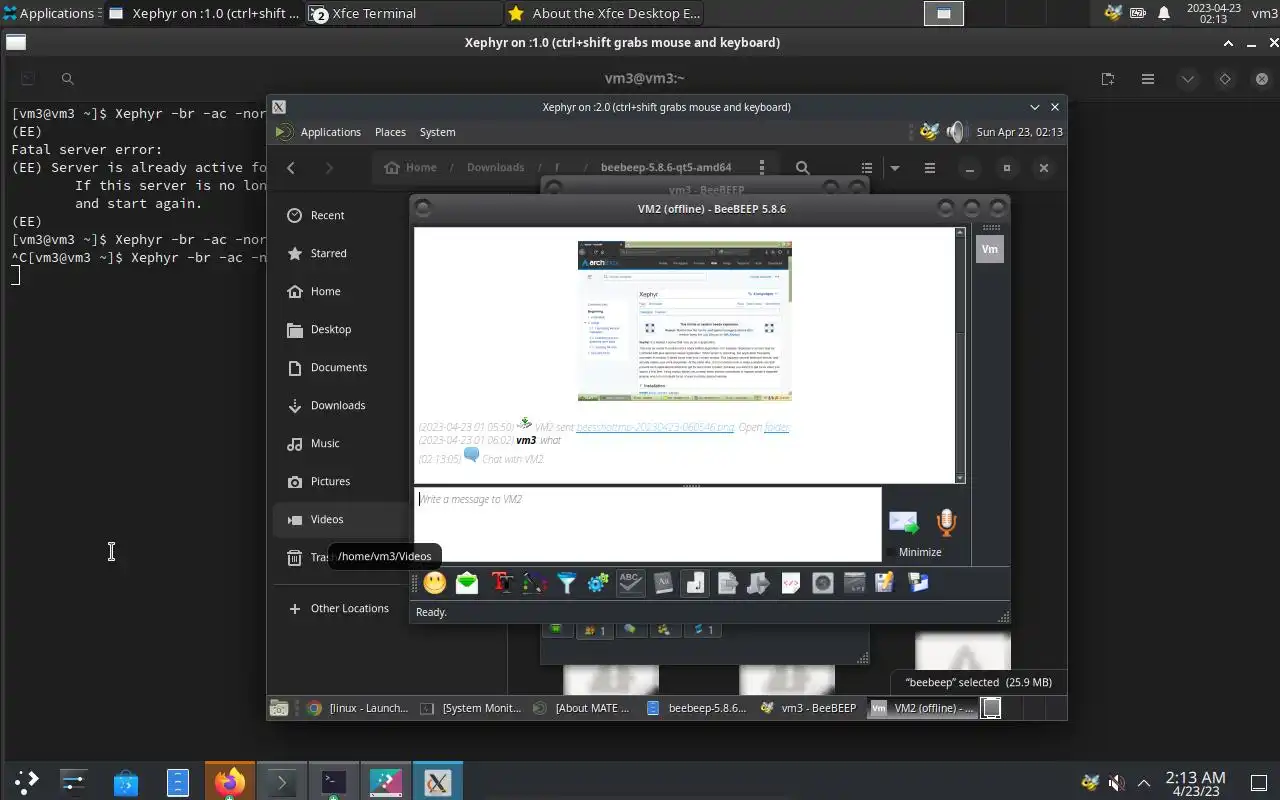The image size is (1280, 800).
Task: Open the file manager hamburger menu
Action: point(929,168)
